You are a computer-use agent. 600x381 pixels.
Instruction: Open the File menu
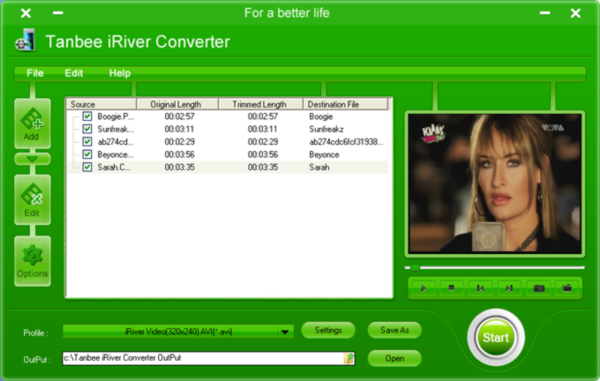pyautogui.click(x=35, y=73)
